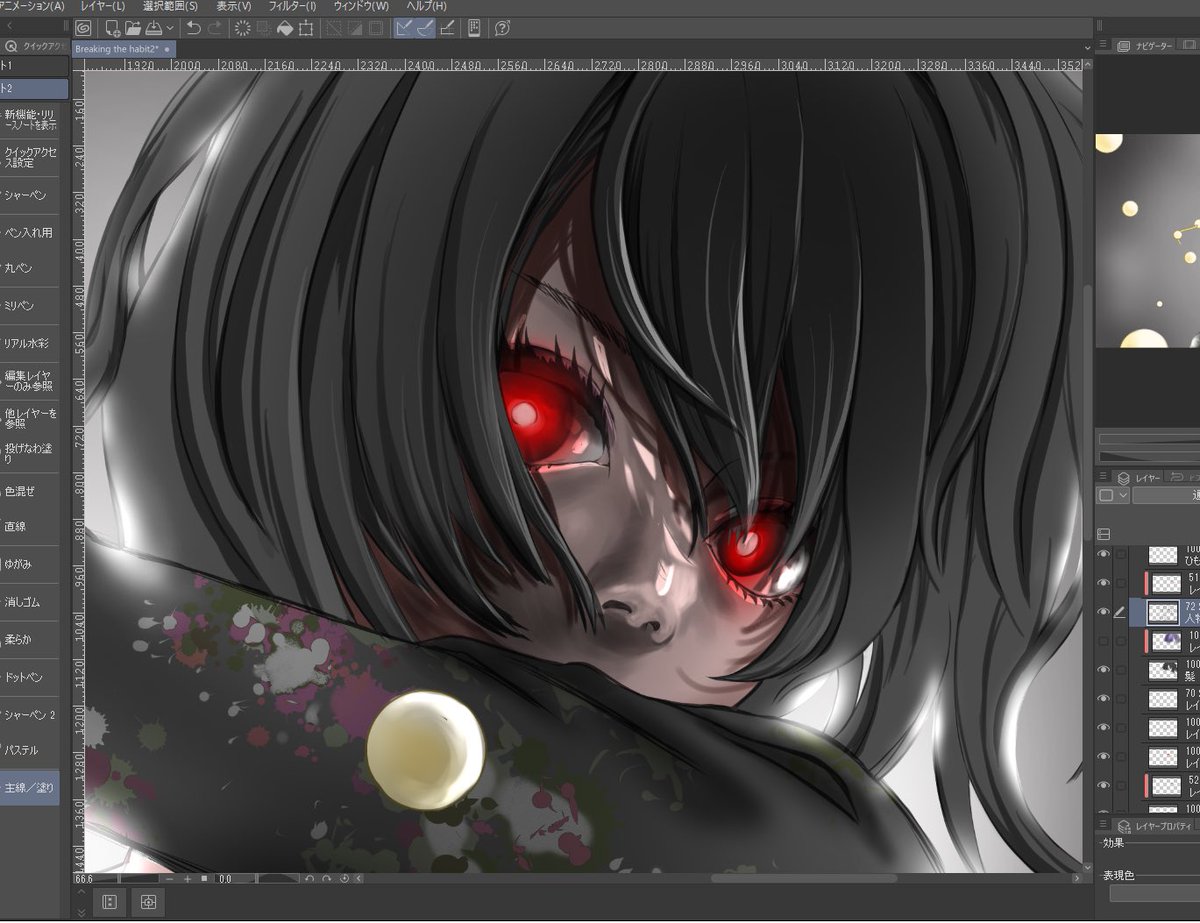Viewport: 1200px width, 923px height.
Task: Open the layer blending mode dropdown
Action: (x=1166, y=495)
